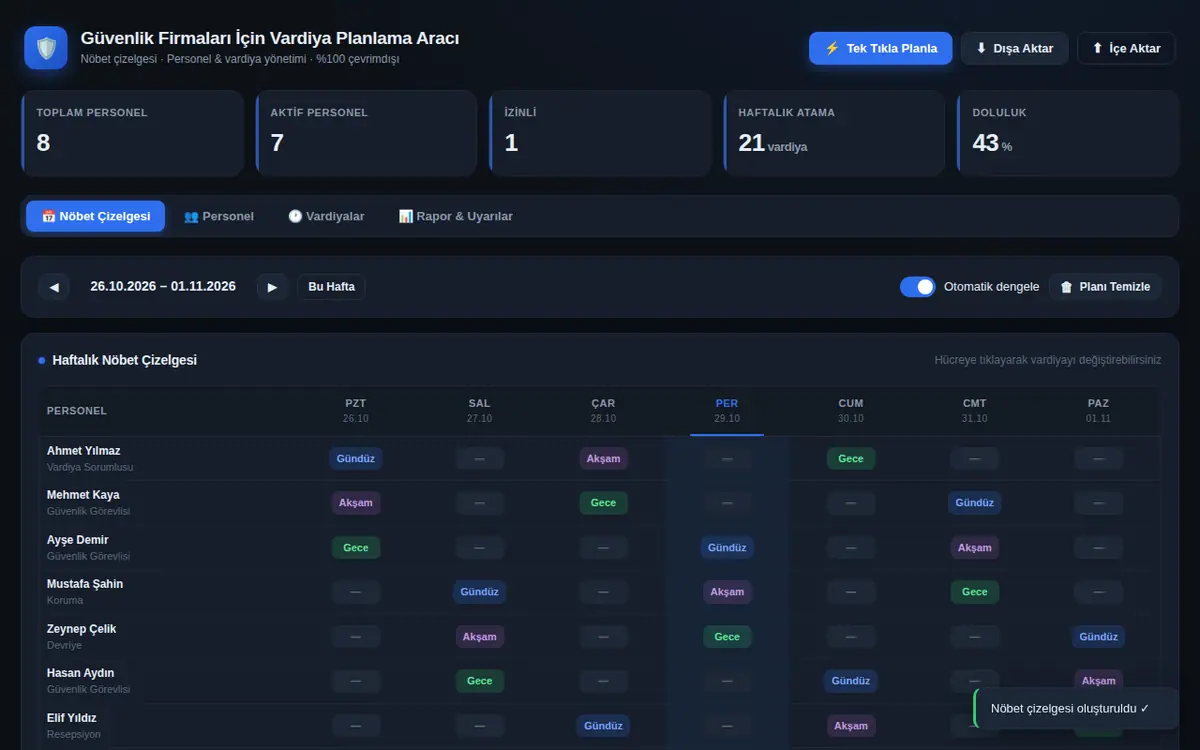
Task: Change Mustafa Şahin's Saturday Gece shift
Action: coord(975,592)
